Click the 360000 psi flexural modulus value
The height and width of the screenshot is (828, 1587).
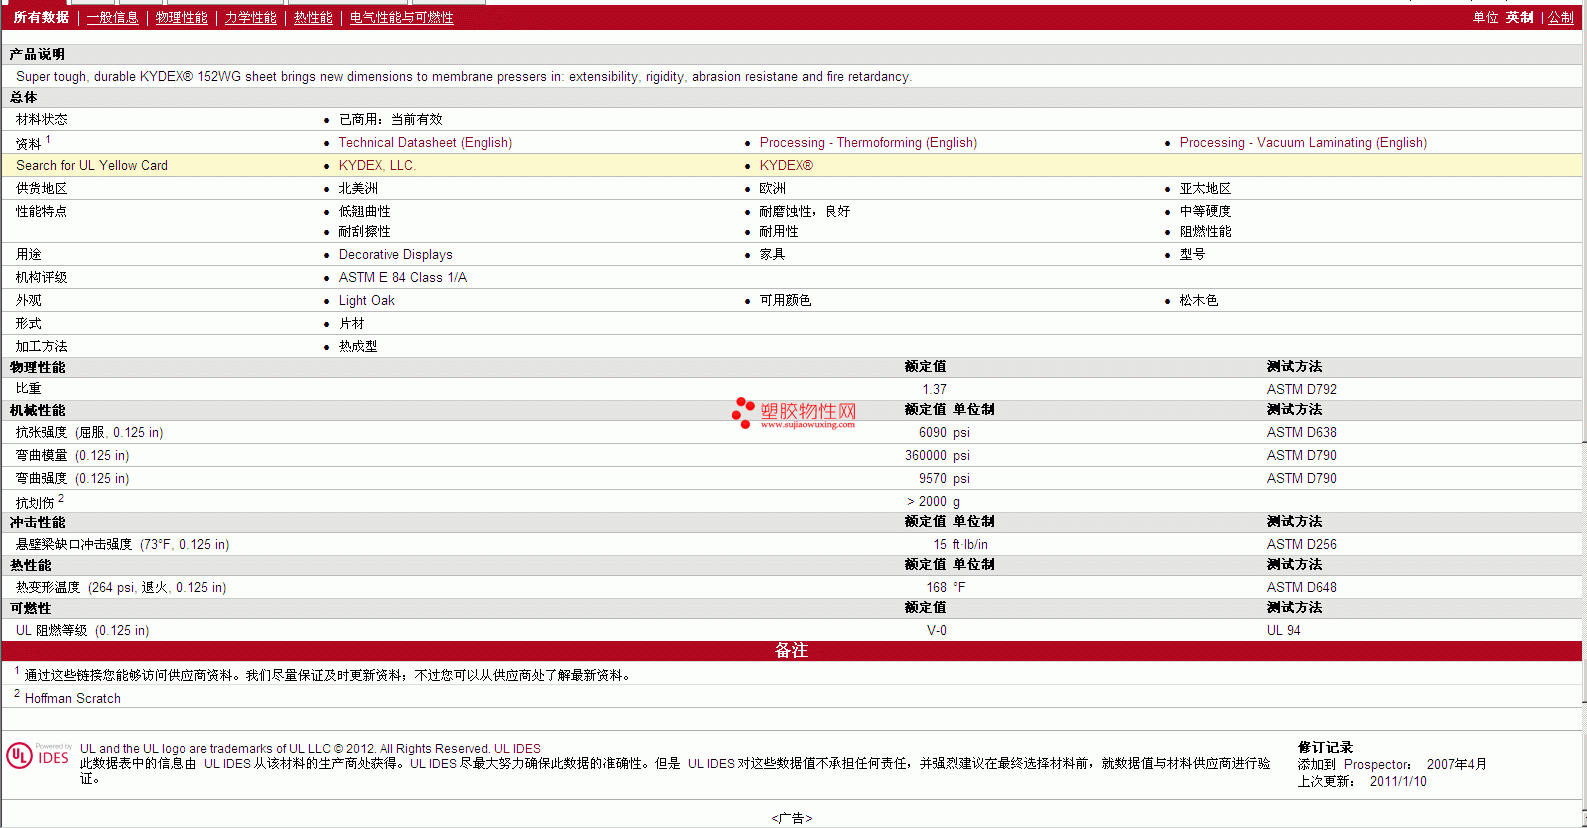click(x=937, y=456)
